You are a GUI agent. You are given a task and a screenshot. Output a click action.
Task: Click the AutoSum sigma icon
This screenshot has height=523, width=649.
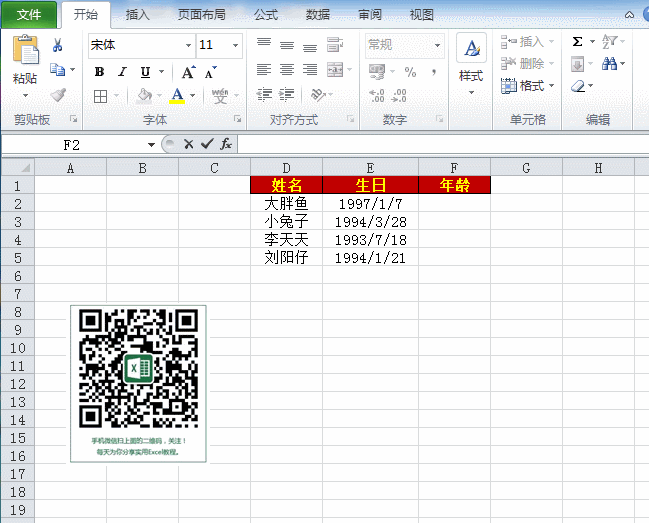click(578, 41)
